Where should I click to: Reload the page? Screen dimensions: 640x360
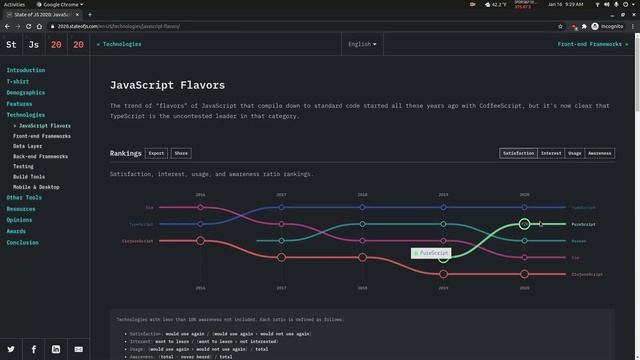pyautogui.click(x=28, y=27)
